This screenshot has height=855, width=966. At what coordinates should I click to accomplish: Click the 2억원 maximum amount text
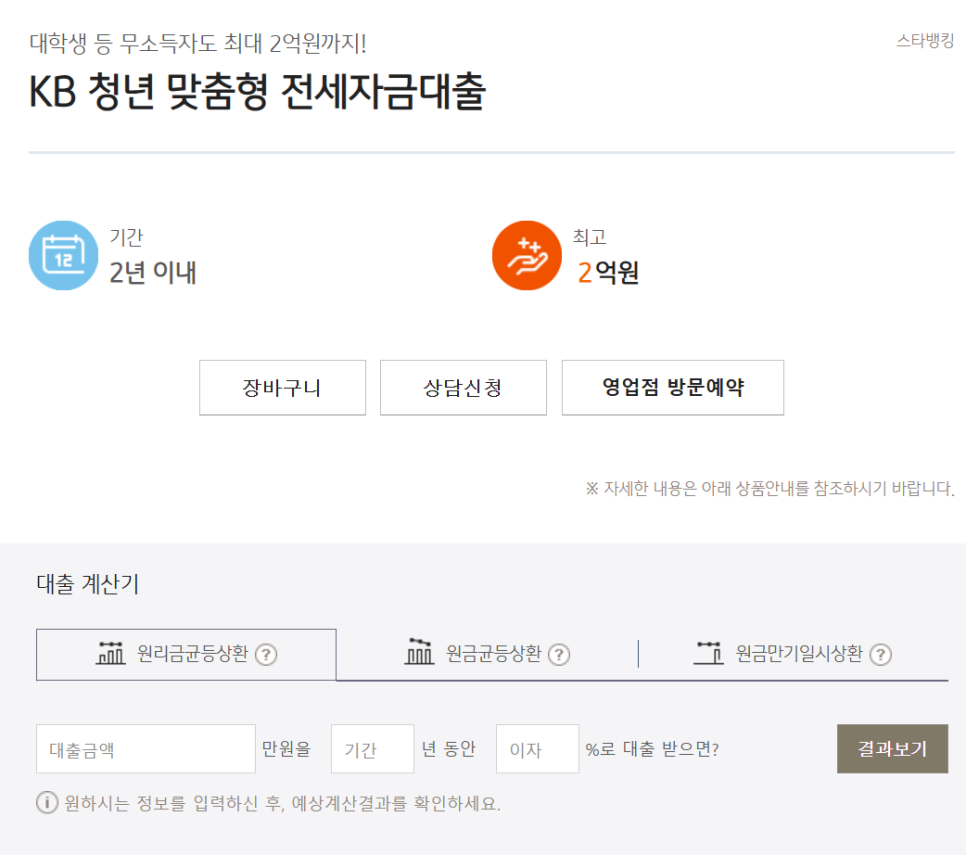coord(608,272)
